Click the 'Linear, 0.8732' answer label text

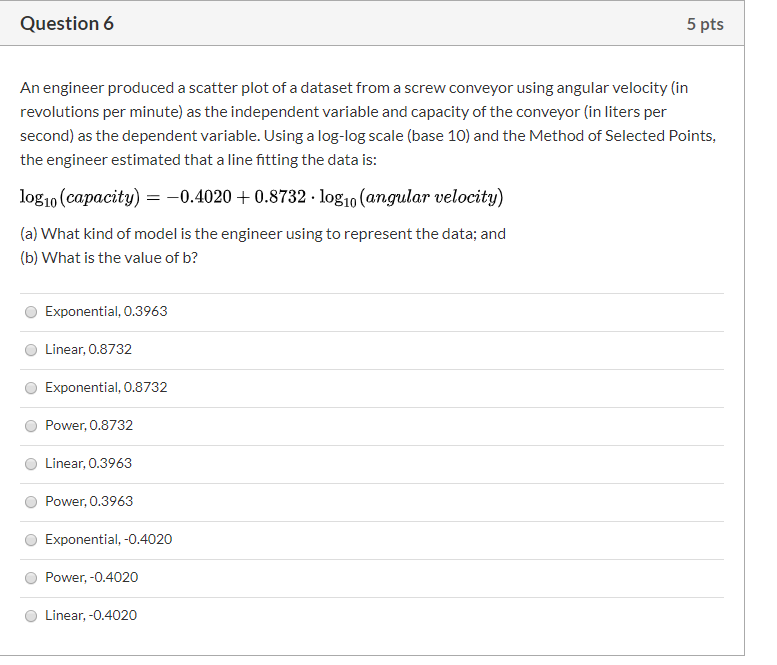point(88,349)
